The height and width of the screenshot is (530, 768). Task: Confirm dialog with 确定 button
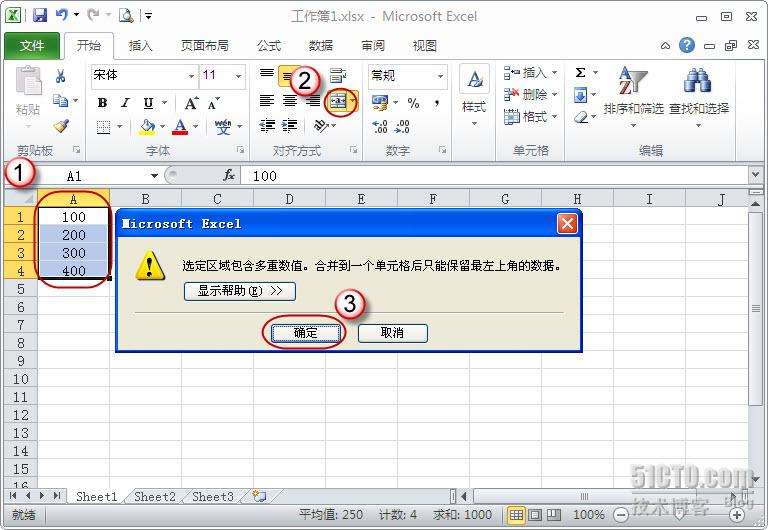coord(305,333)
